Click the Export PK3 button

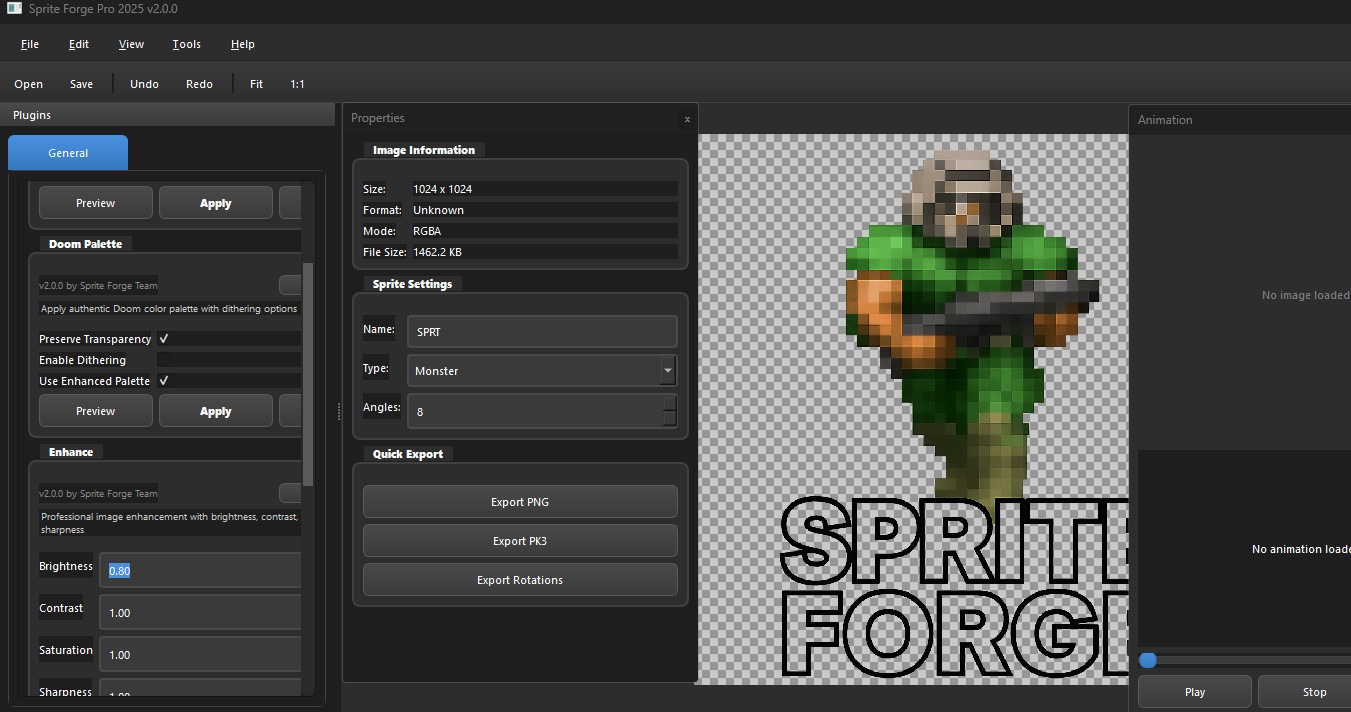[x=520, y=541]
